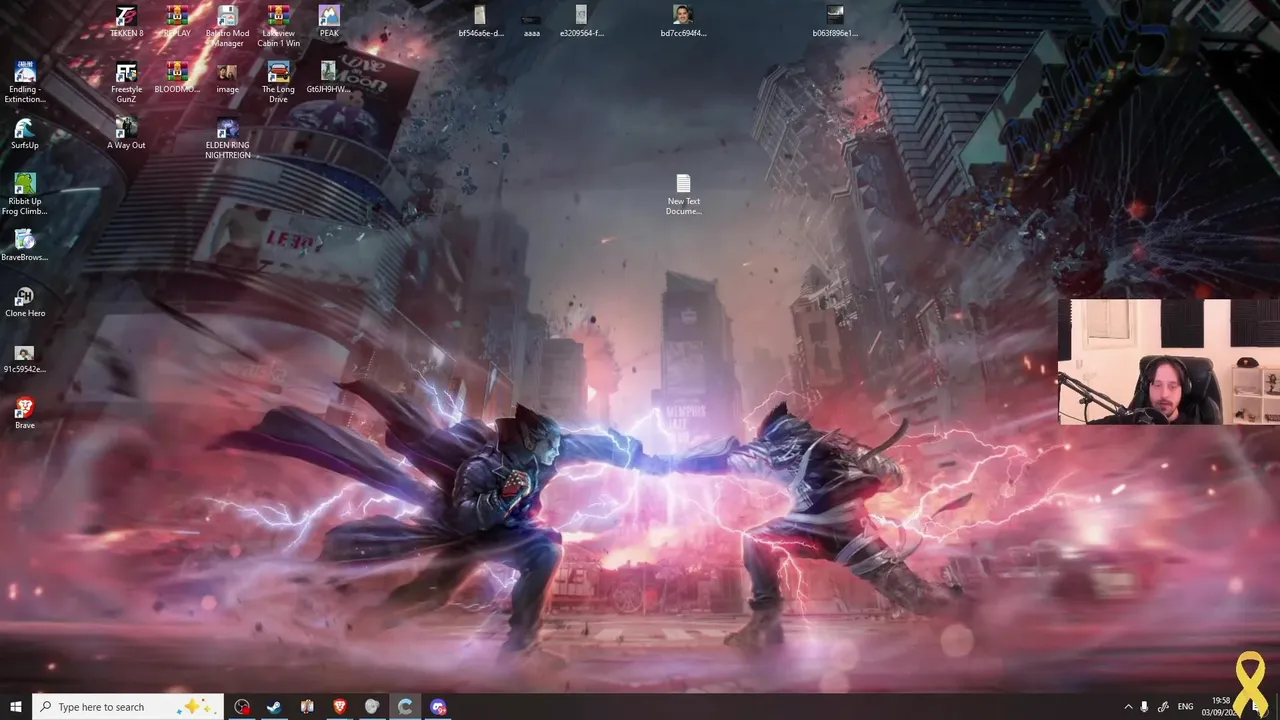1280x720 pixels.
Task: Open the Brave browser taskbar icon
Action: coord(339,707)
